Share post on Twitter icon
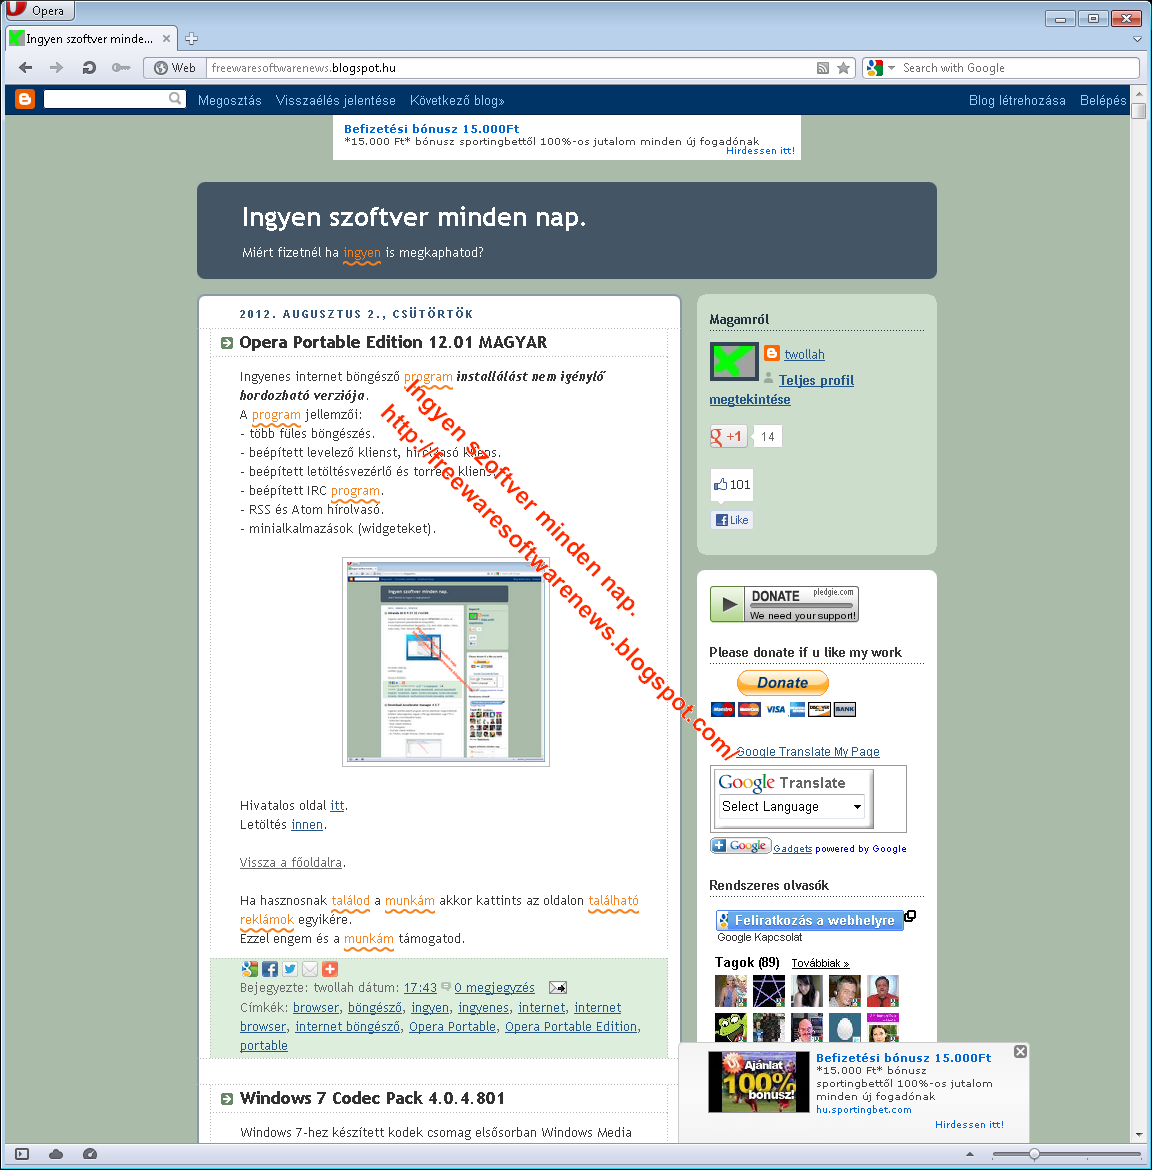 point(290,969)
